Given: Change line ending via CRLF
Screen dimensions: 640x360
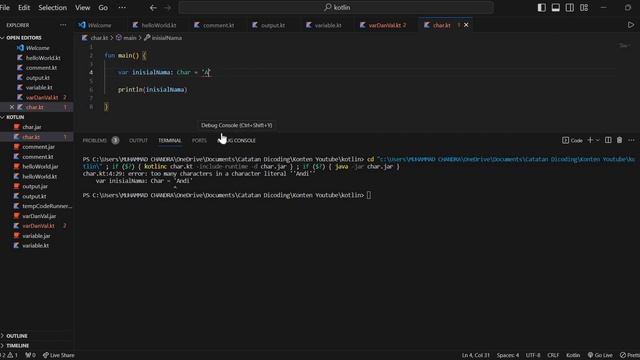Looking at the screenshot, I should click(x=553, y=355).
